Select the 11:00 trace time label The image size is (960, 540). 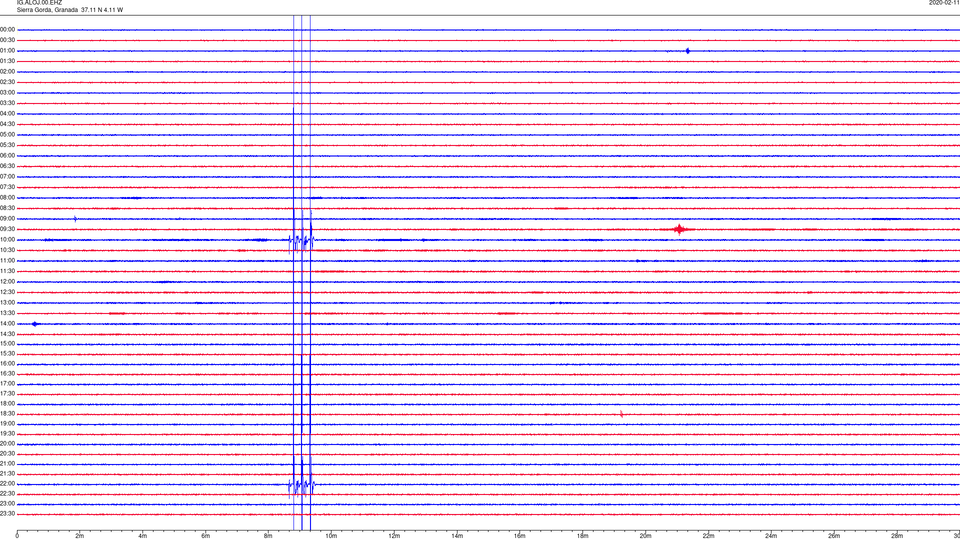(7, 260)
